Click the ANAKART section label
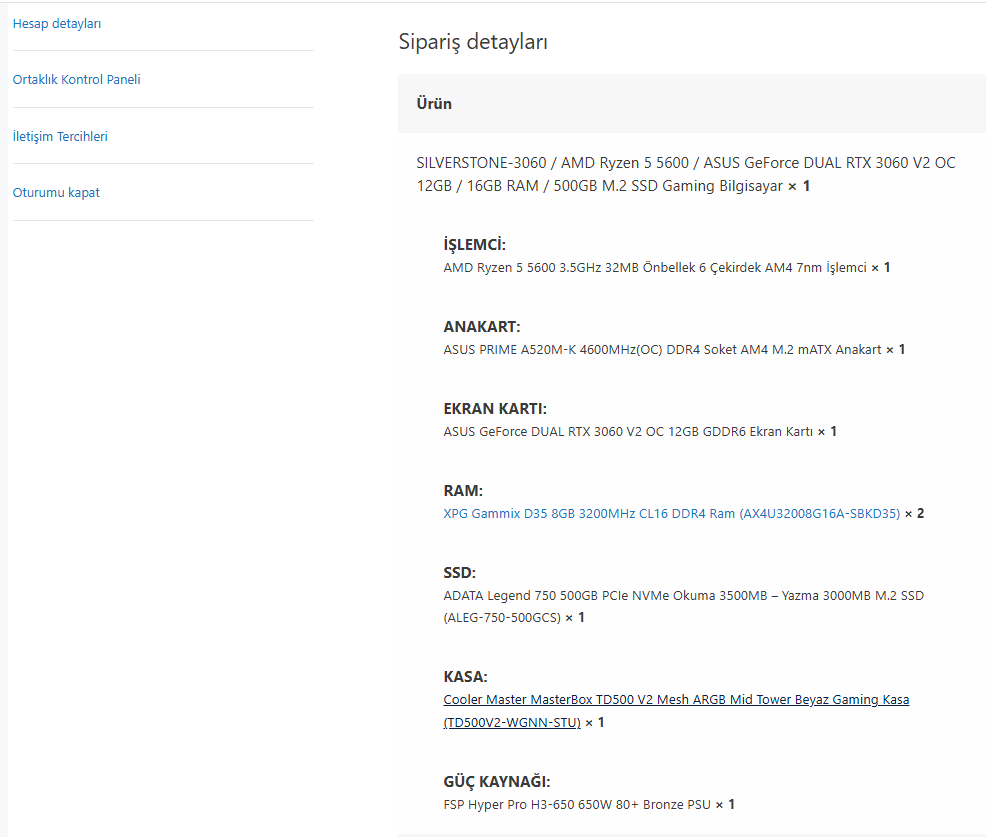Viewport: 986px width, 837px height. point(482,327)
